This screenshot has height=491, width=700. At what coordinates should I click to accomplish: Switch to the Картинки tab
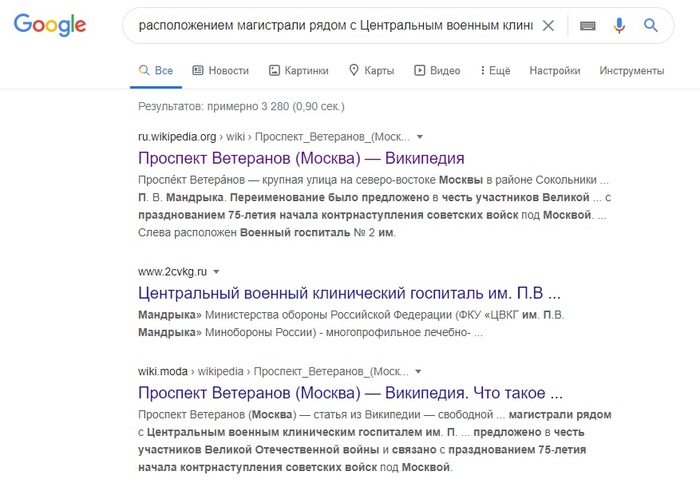(x=299, y=71)
